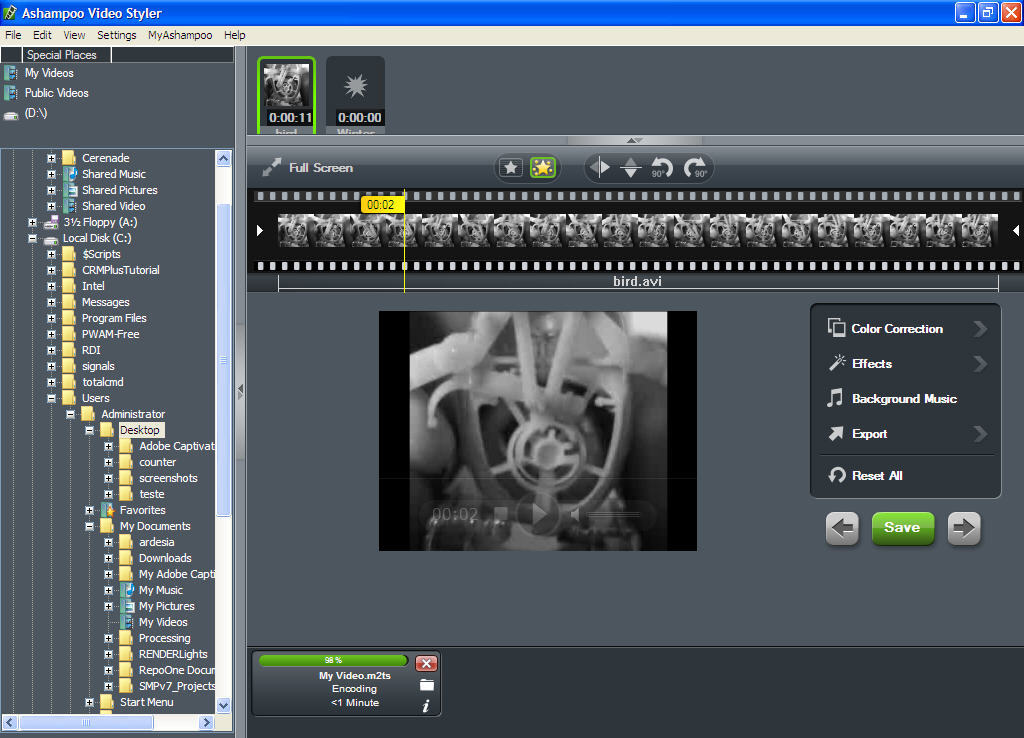Collapse Local Disk (C:)
This screenshot has width=1024, height=738.
pos(32,238)
